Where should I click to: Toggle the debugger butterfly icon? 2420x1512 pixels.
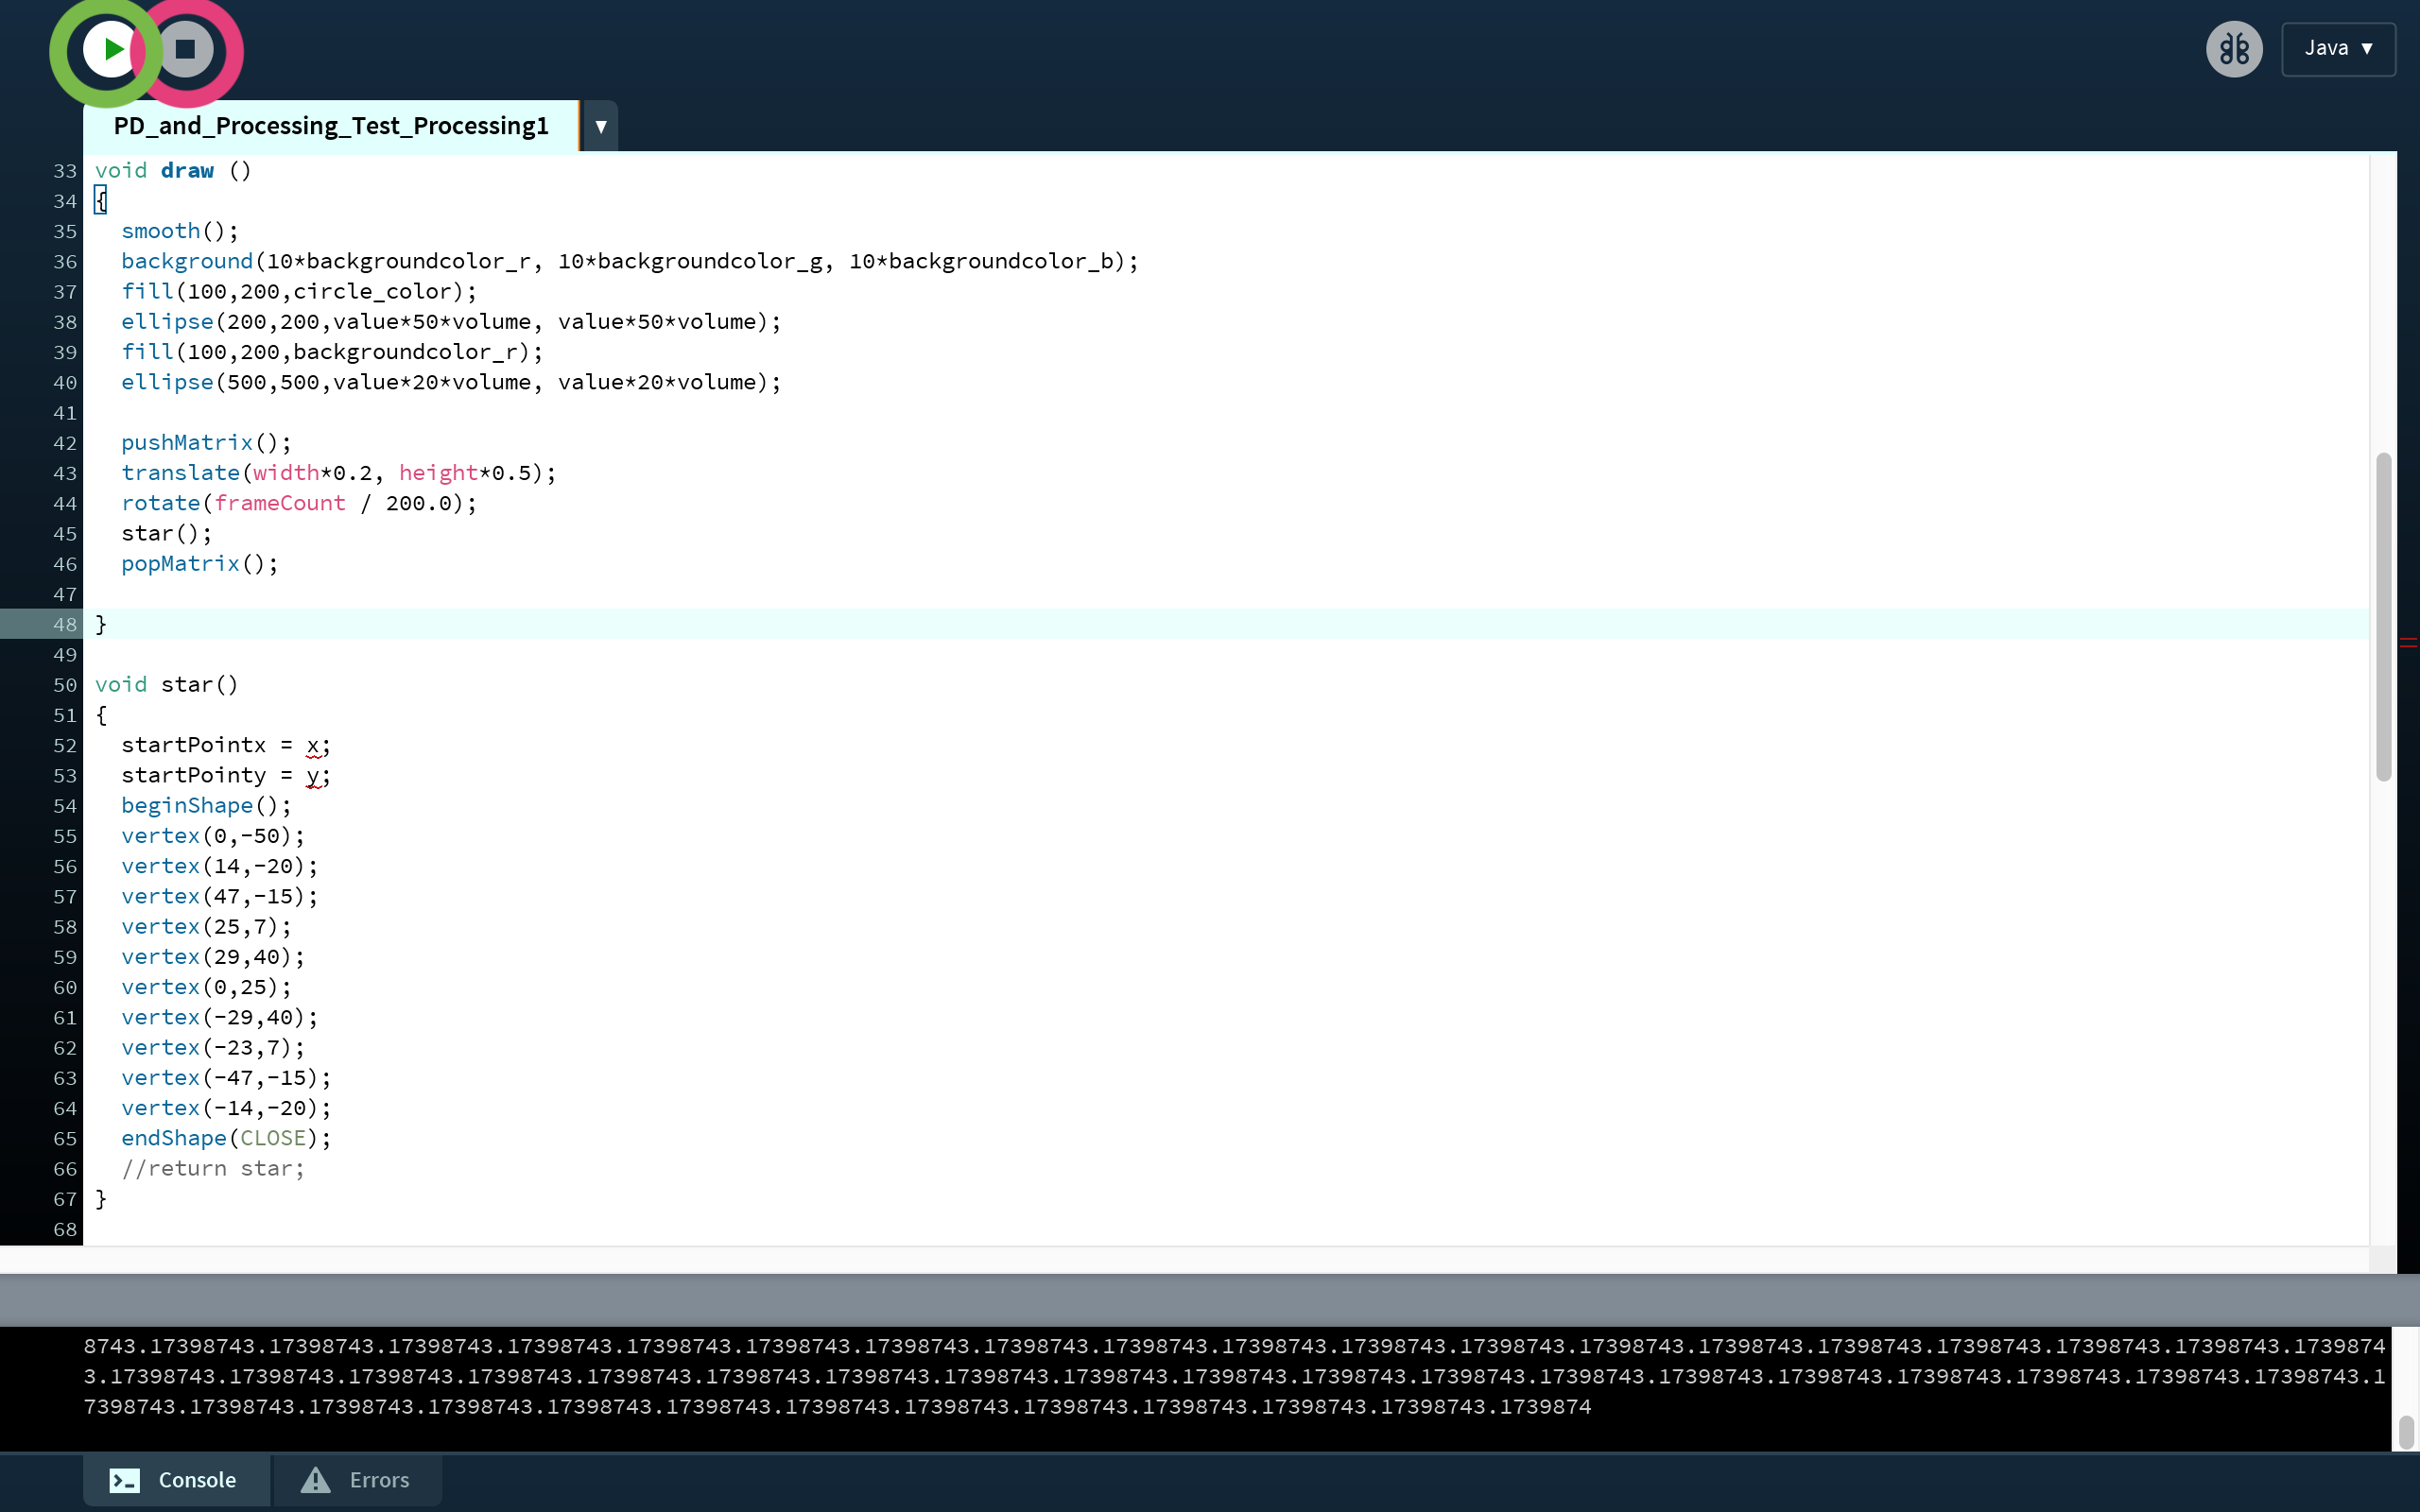[x=2233, y=49]
